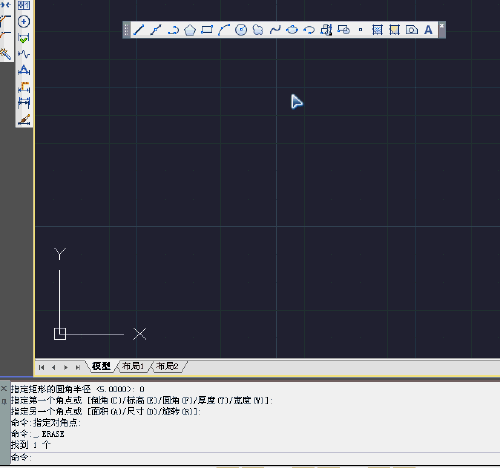Viewport: 500px width, 468px height.
Task: Switch to the 布局2 layout tab
Action: coord(167,366)
